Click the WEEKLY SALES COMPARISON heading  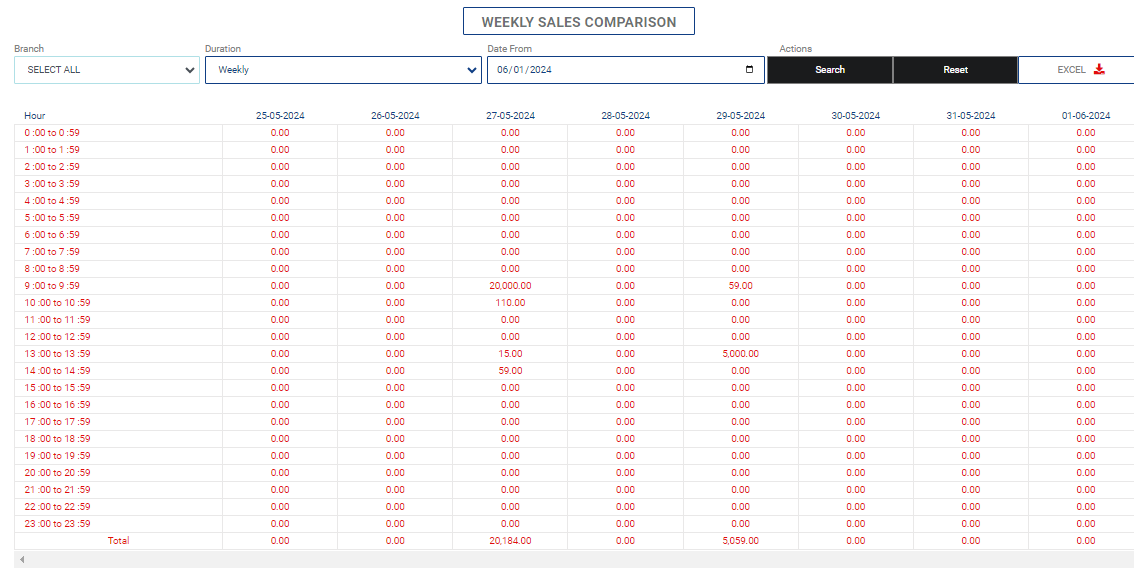tap(578, 20)
